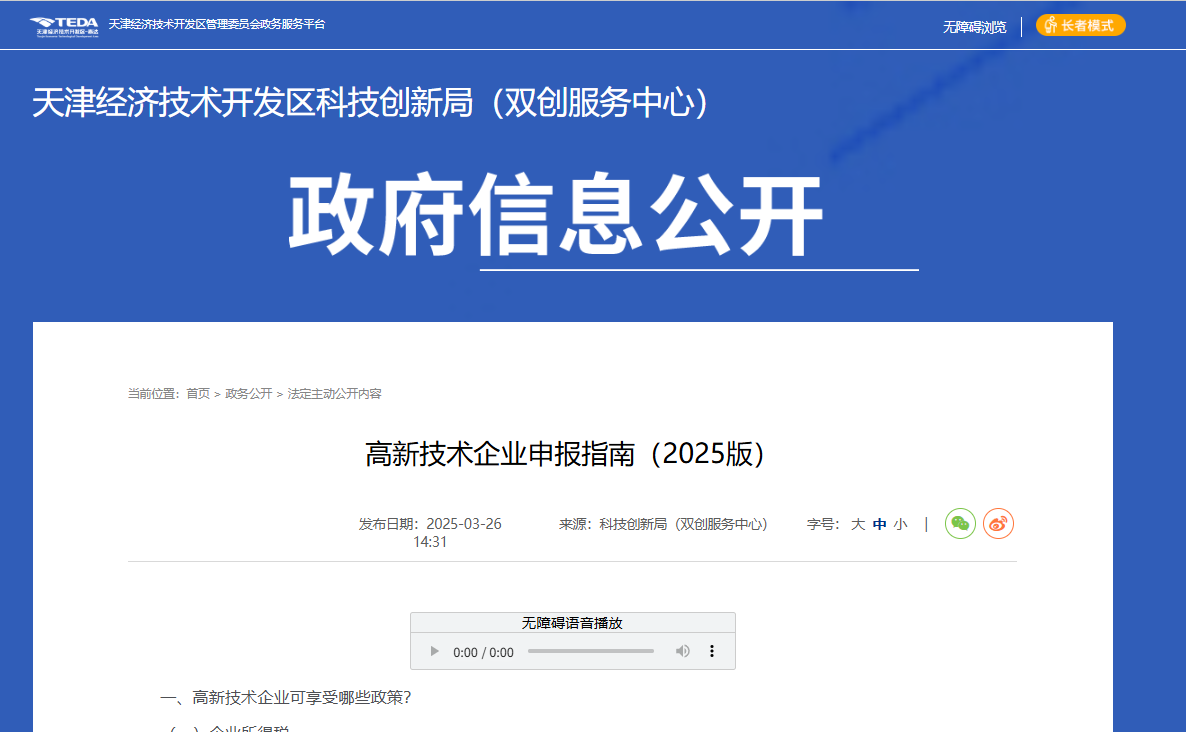Click the speaker icon in the audio player
This screenshot has width=1186, height=732.
[x=683, y=650]
